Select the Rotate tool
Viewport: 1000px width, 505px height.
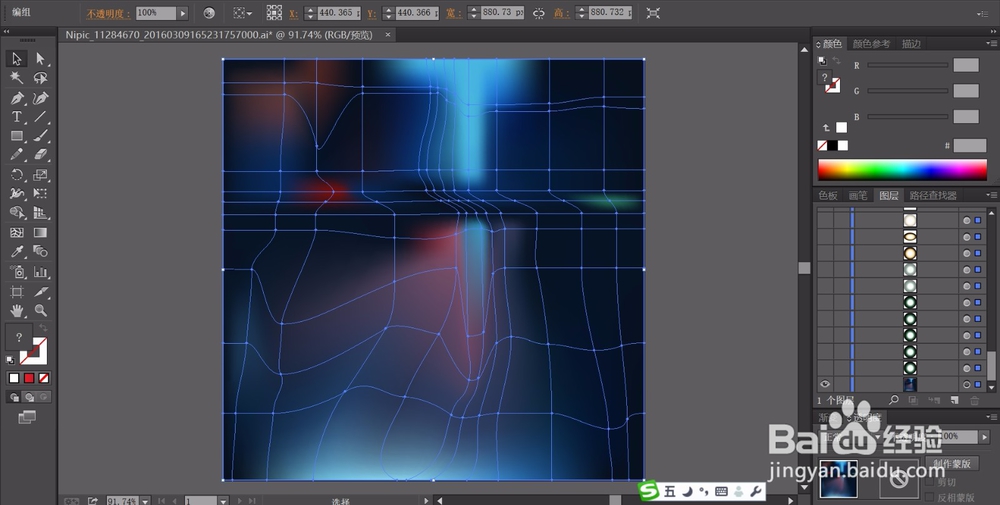(x=17, y=175)
